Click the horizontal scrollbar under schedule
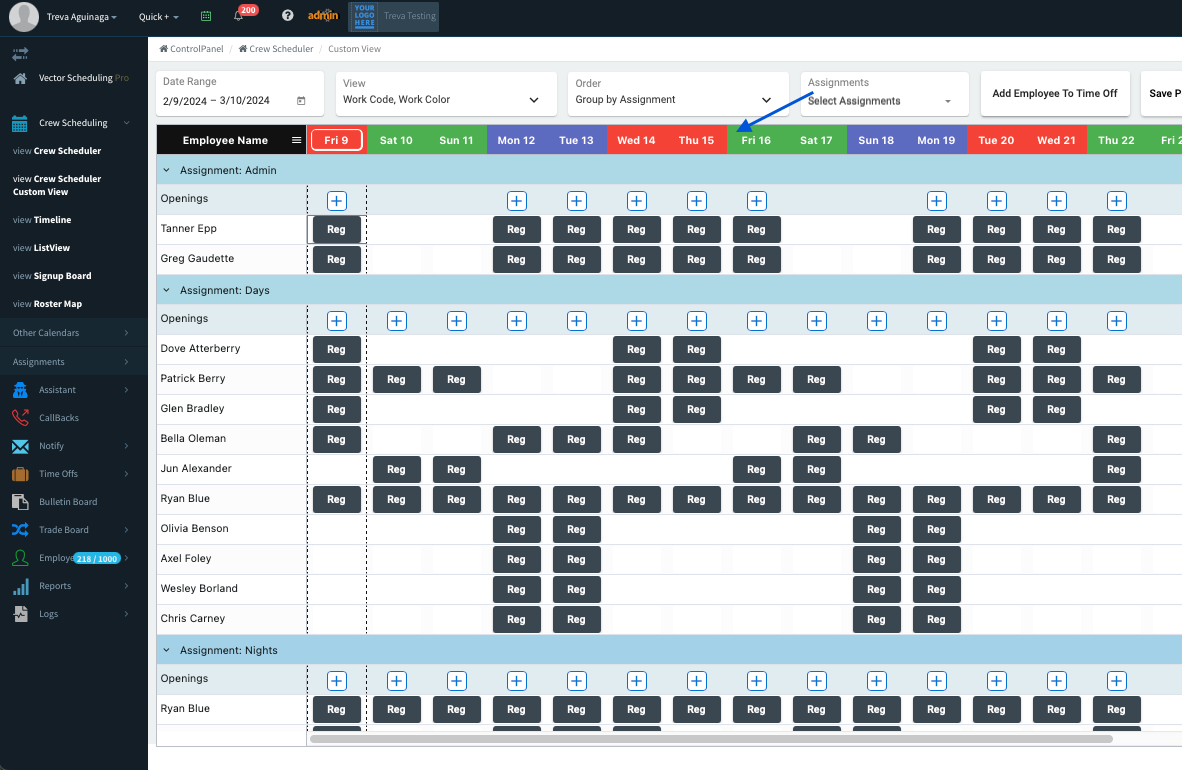This screenshot has height=770, width=1182. pos(712,739)
